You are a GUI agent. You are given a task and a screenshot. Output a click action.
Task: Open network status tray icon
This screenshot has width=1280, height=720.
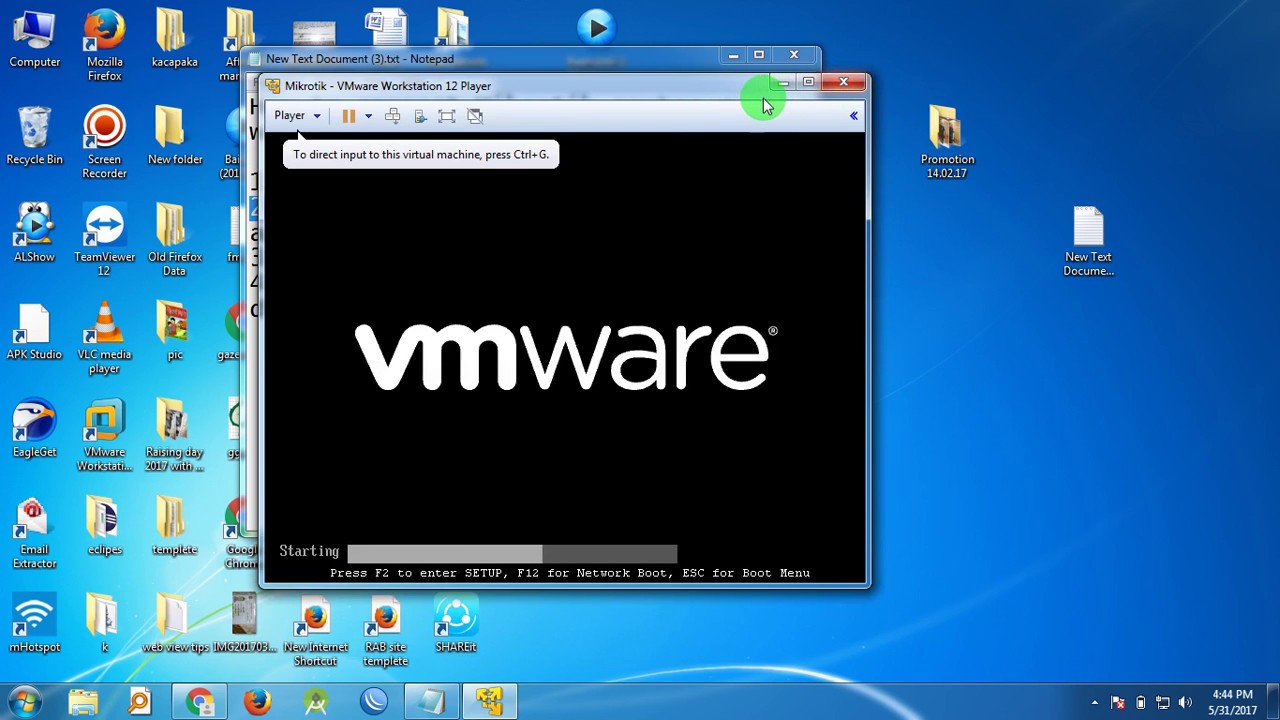(x=1162, y=703)
